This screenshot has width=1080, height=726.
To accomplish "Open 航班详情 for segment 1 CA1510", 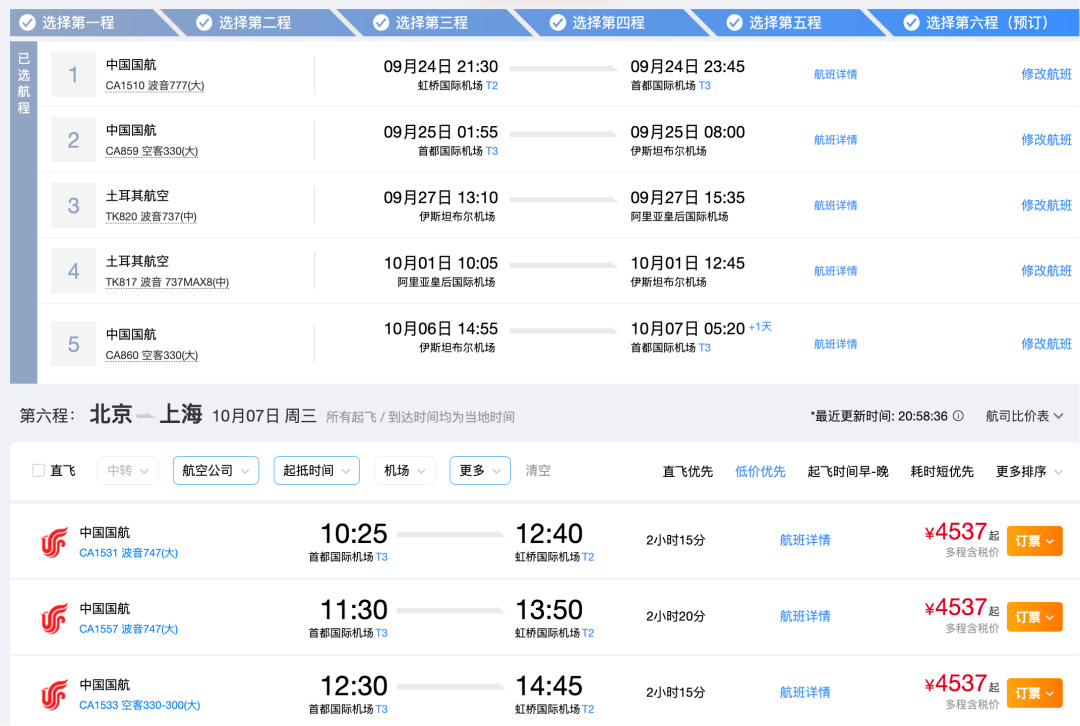I will click(x=835, y=74).
